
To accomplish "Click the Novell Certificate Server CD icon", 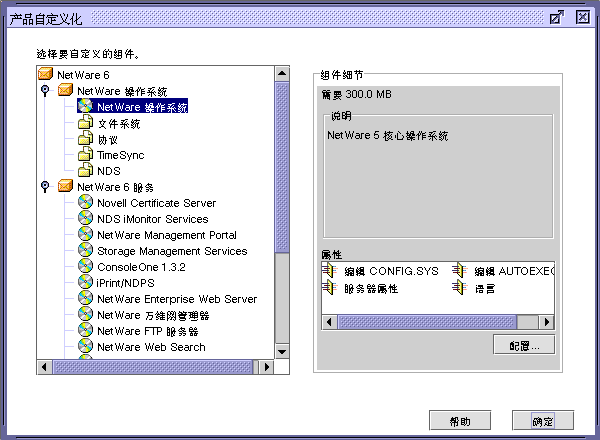I will pyautogui.click(x=85, y=202).
